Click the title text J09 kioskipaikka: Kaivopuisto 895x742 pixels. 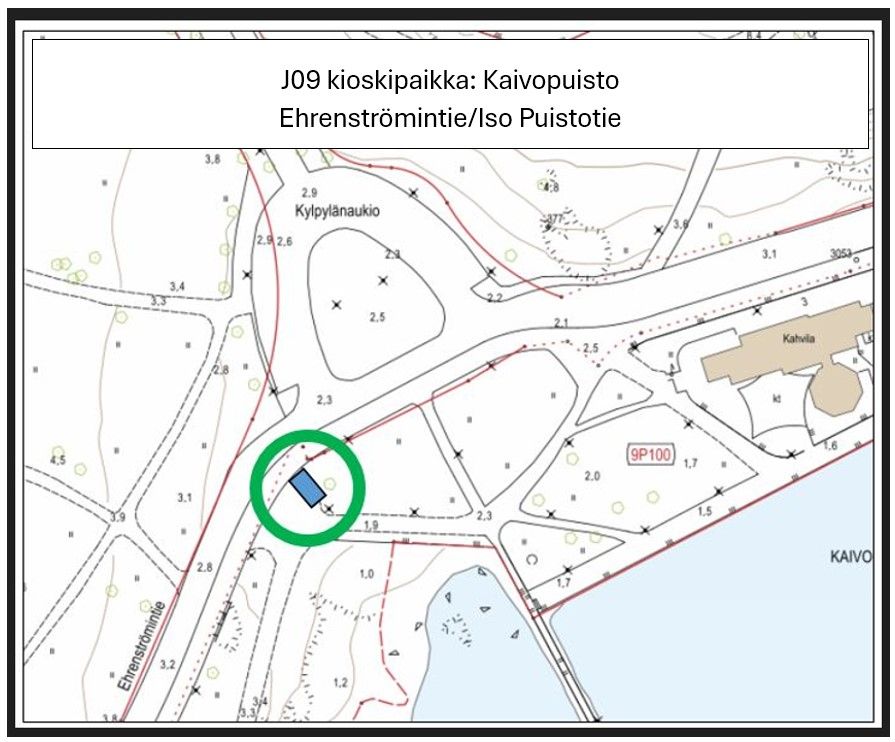pos(450,79)
